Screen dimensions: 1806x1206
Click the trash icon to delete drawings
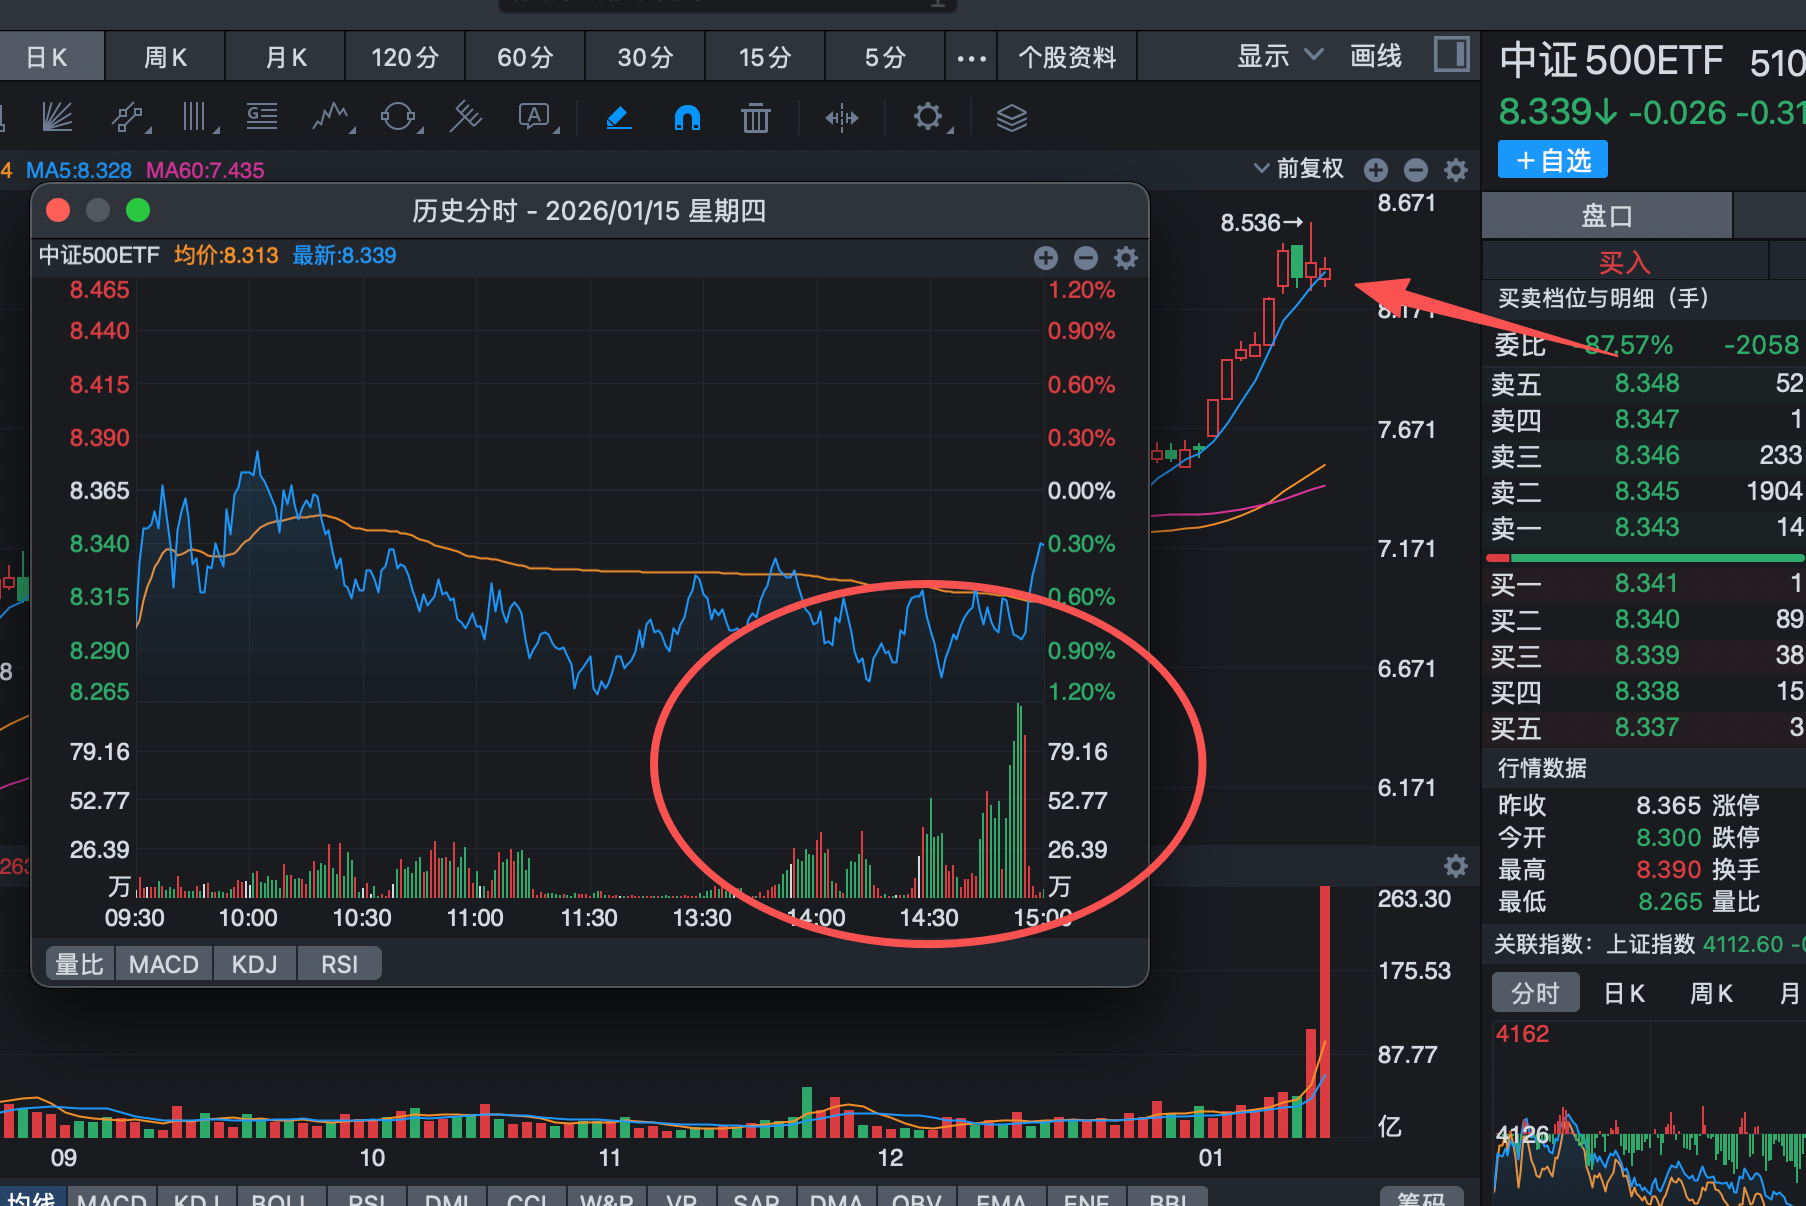pos(756,117)
